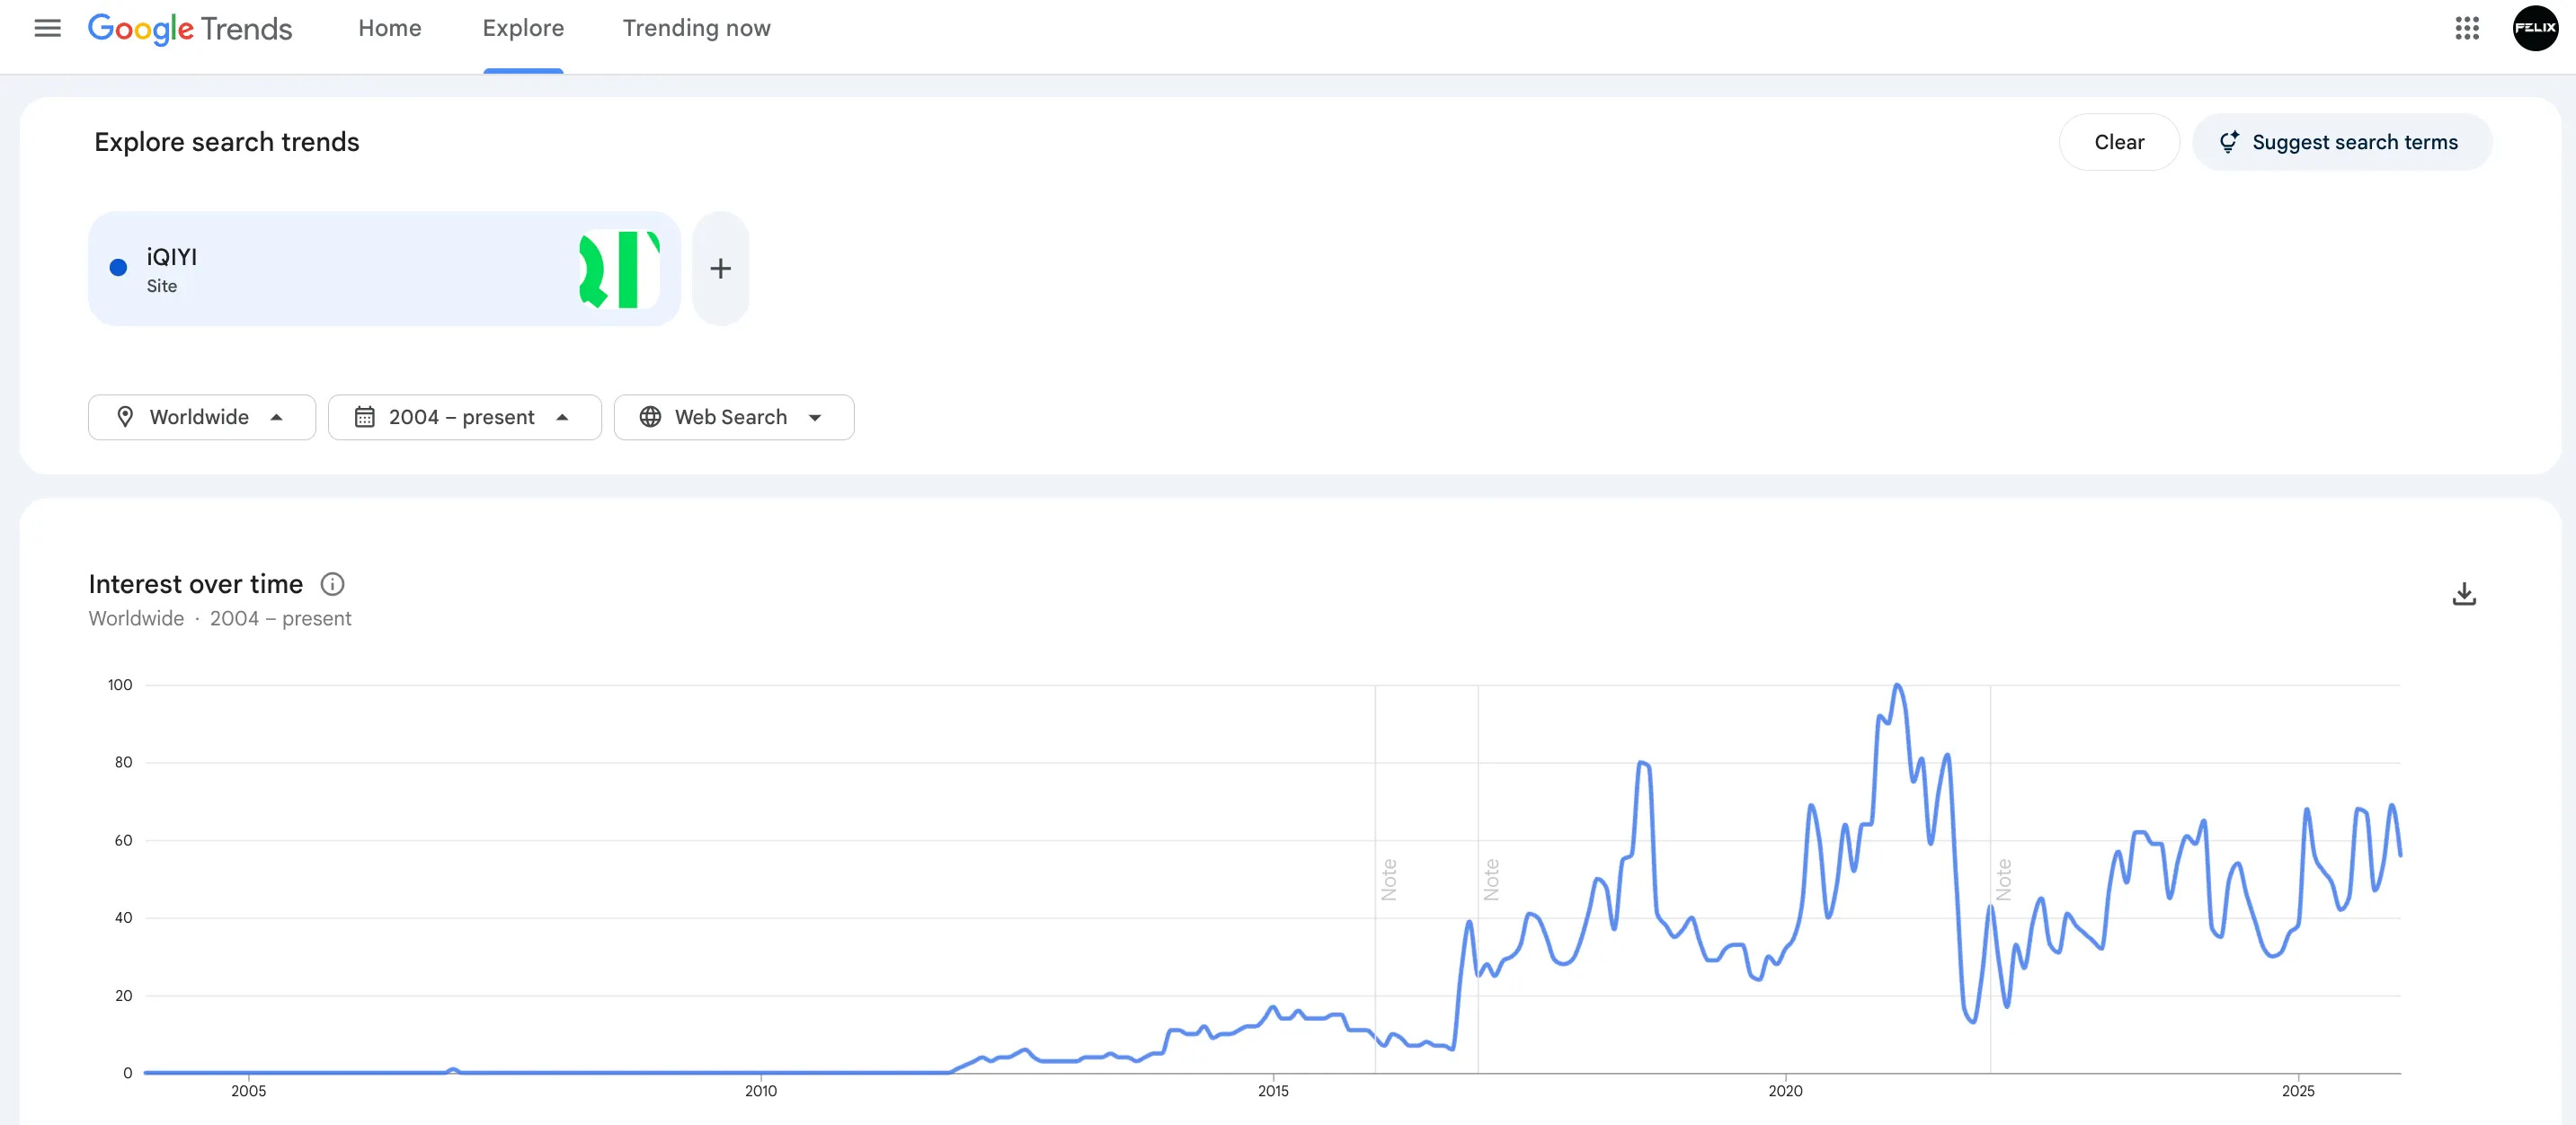Screen dimensions: 2576x1125
Task: Click the chart subtitle Worldwide · 2004 – present
Action: pos(220,618)
